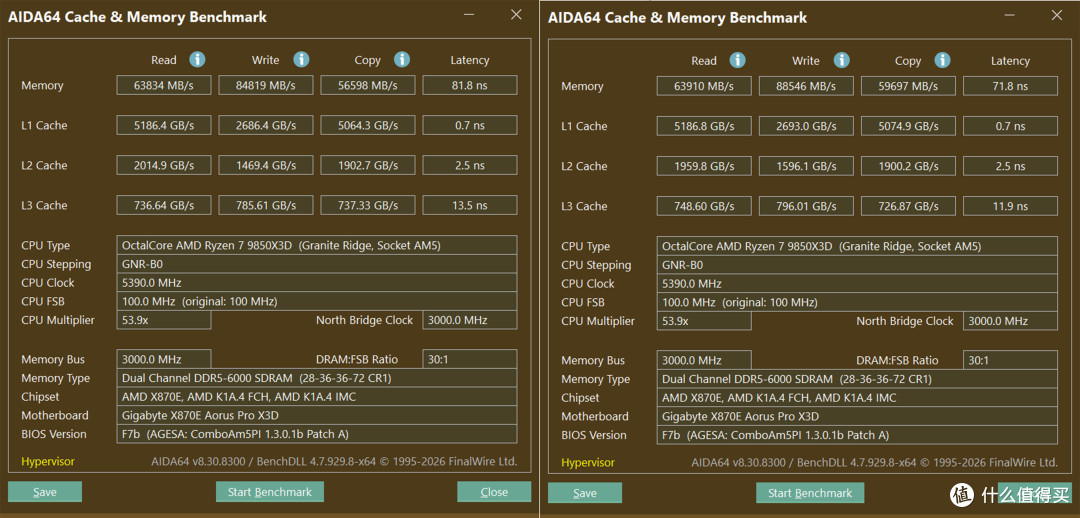Save results in the right window
This screenshot has height=518, width=1080.
(585, 493)
